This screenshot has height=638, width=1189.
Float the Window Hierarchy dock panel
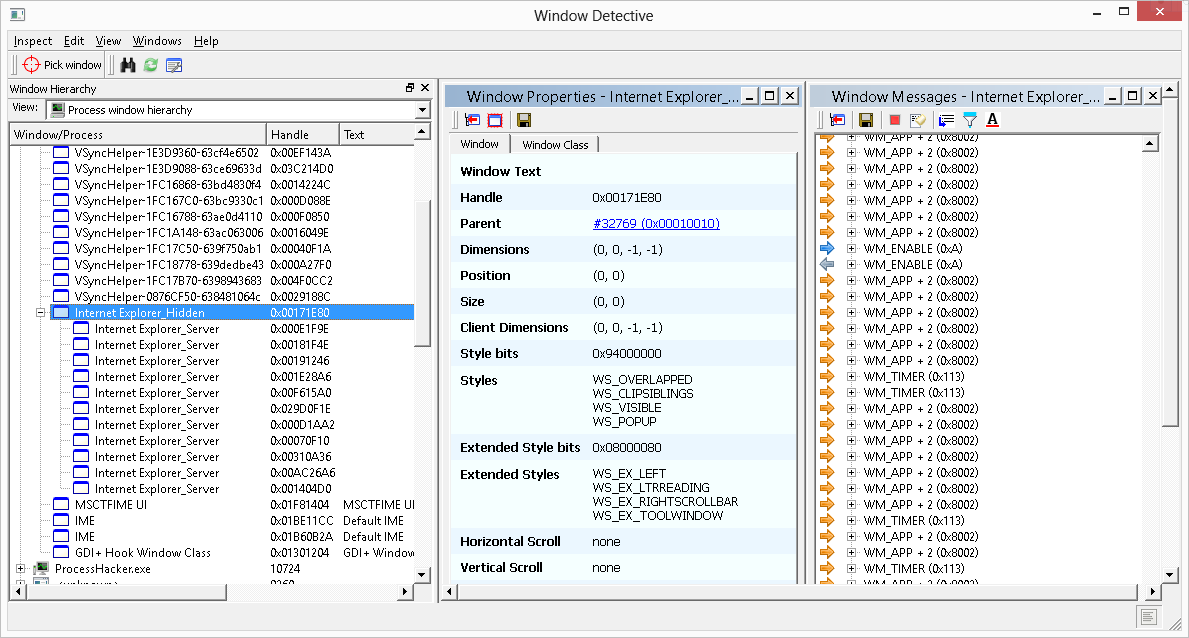click(x=410, y=88)
